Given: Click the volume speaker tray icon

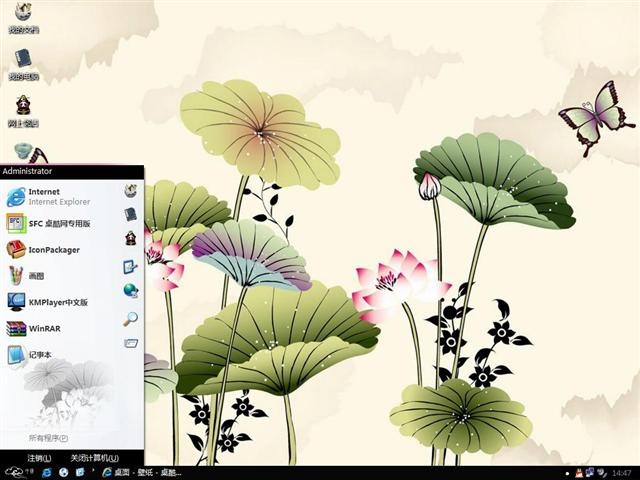Looking at the screenshot, I should 601,473.
